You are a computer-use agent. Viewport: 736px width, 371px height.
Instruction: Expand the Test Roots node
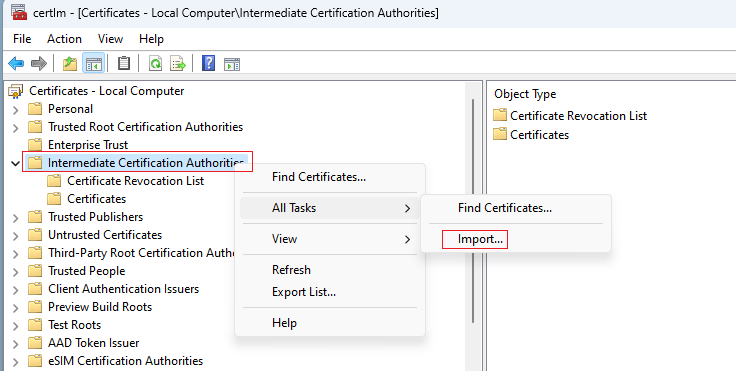pos(15,325)
